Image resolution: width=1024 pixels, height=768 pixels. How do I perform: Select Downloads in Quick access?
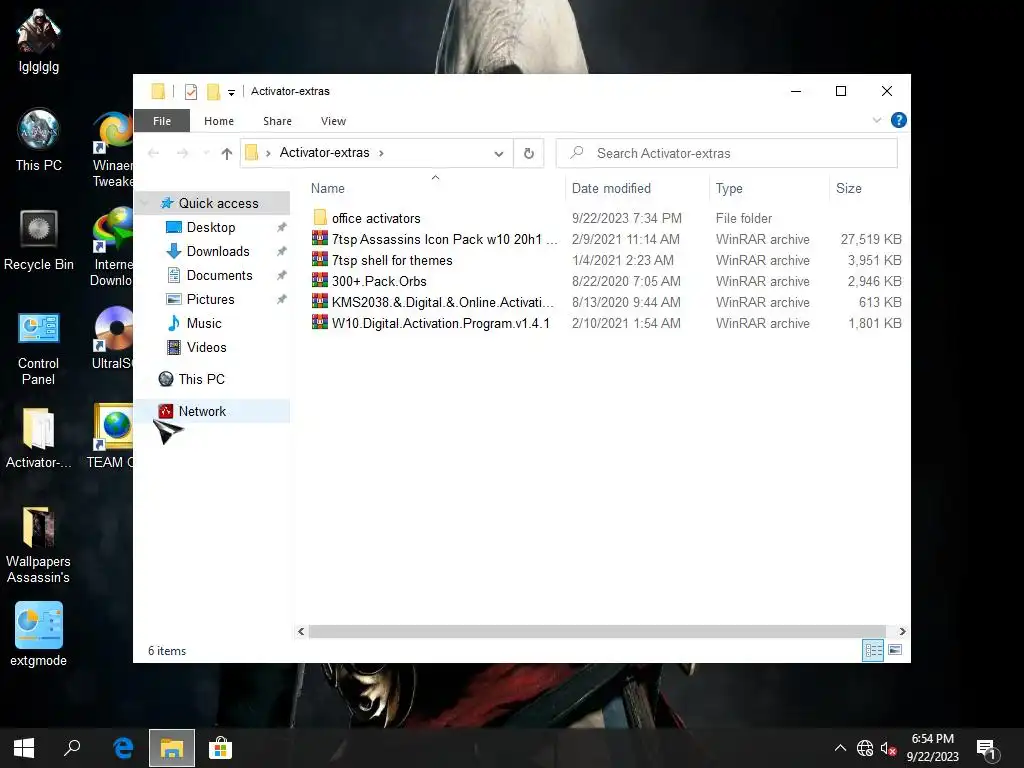point(217,251)
